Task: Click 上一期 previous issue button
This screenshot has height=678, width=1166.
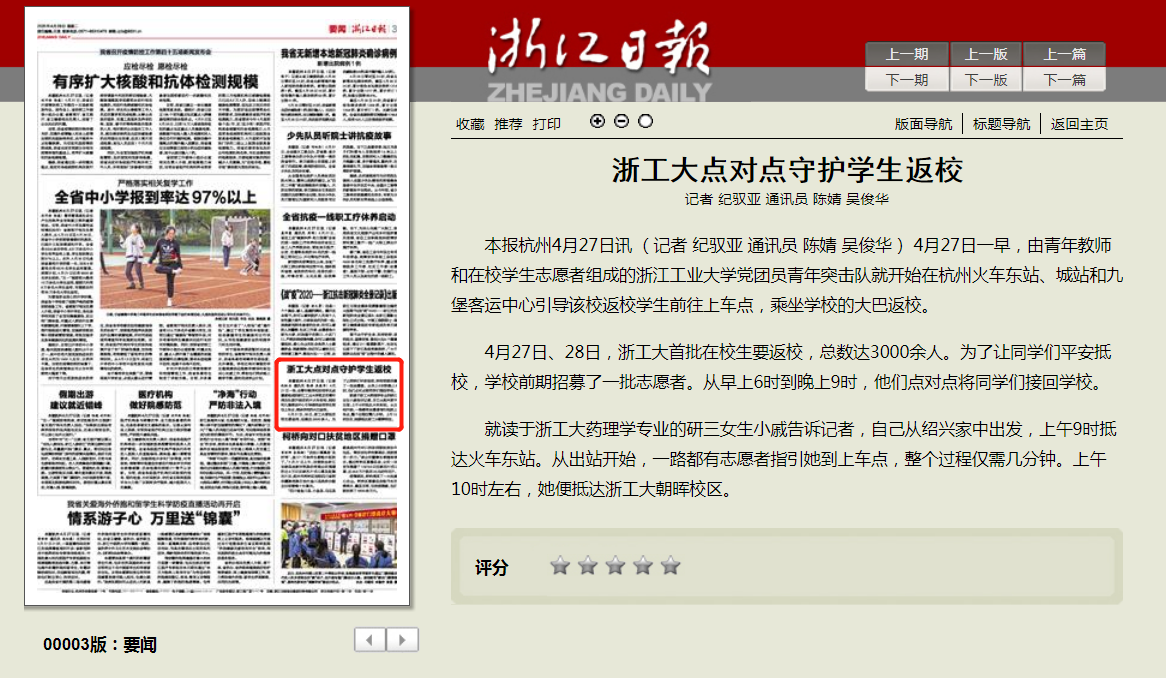Action: [x=906, y=54]
